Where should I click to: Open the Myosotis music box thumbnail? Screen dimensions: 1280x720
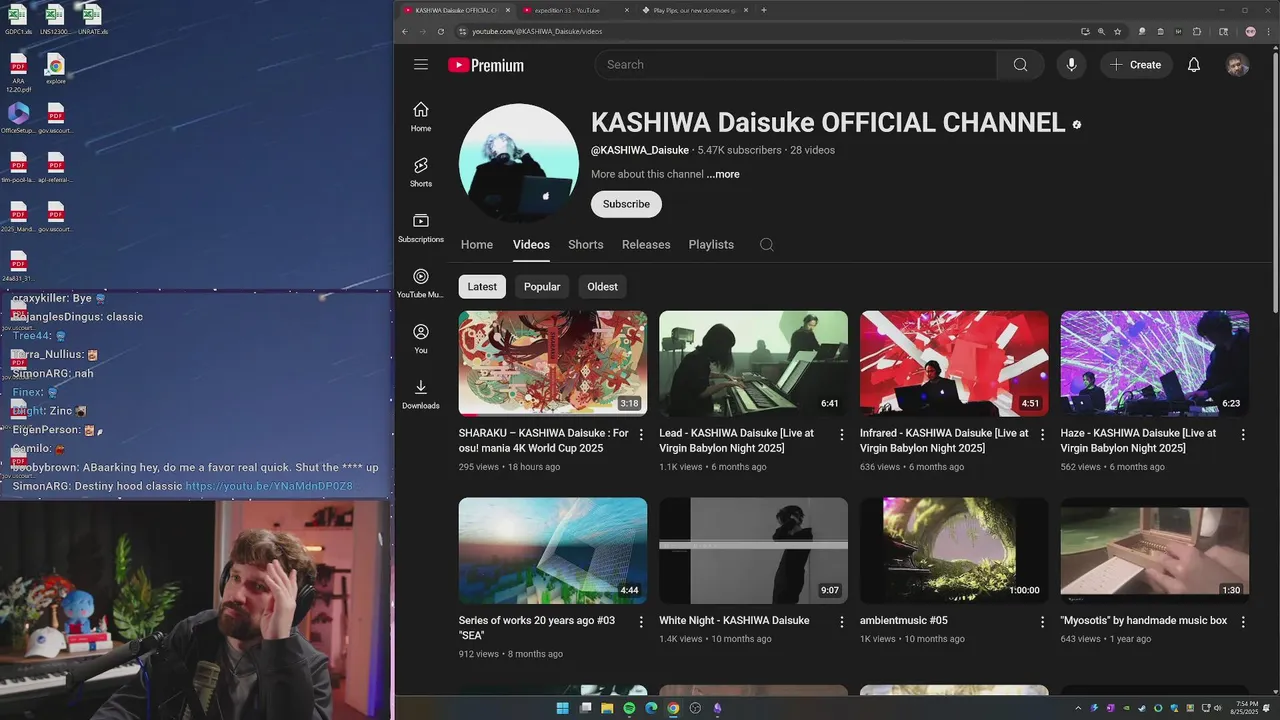(1155, 550)
